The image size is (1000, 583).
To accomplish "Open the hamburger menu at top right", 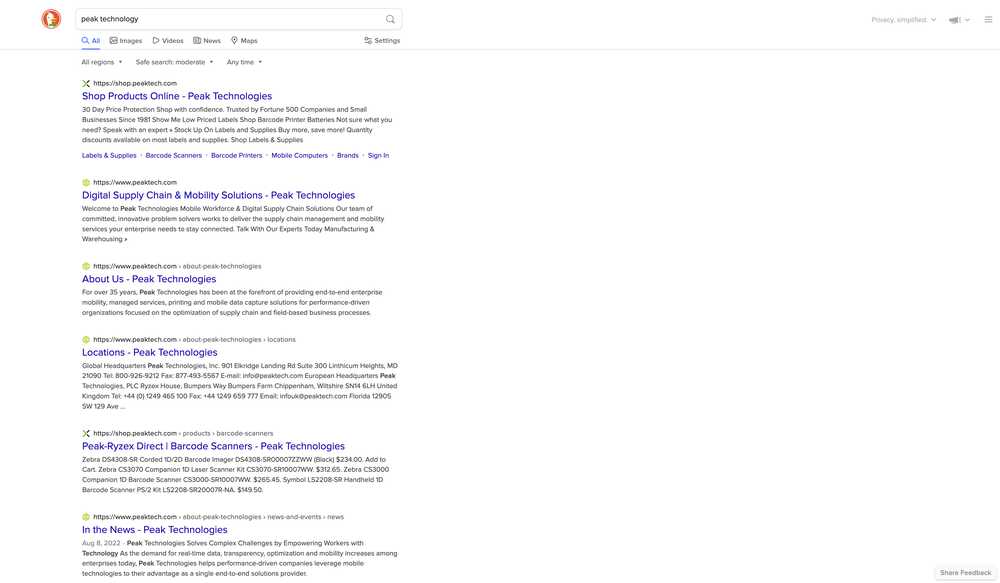I will click(988, 19).
